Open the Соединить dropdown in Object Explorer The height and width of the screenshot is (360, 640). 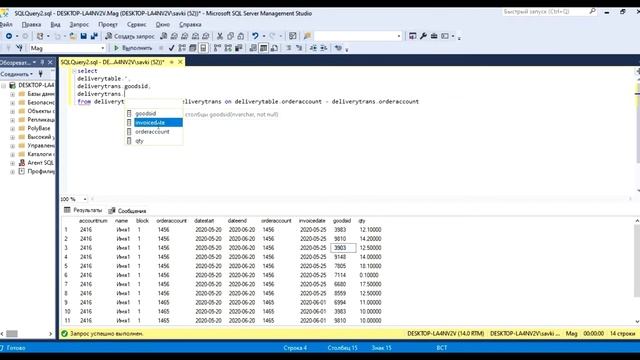click(17, 74)
